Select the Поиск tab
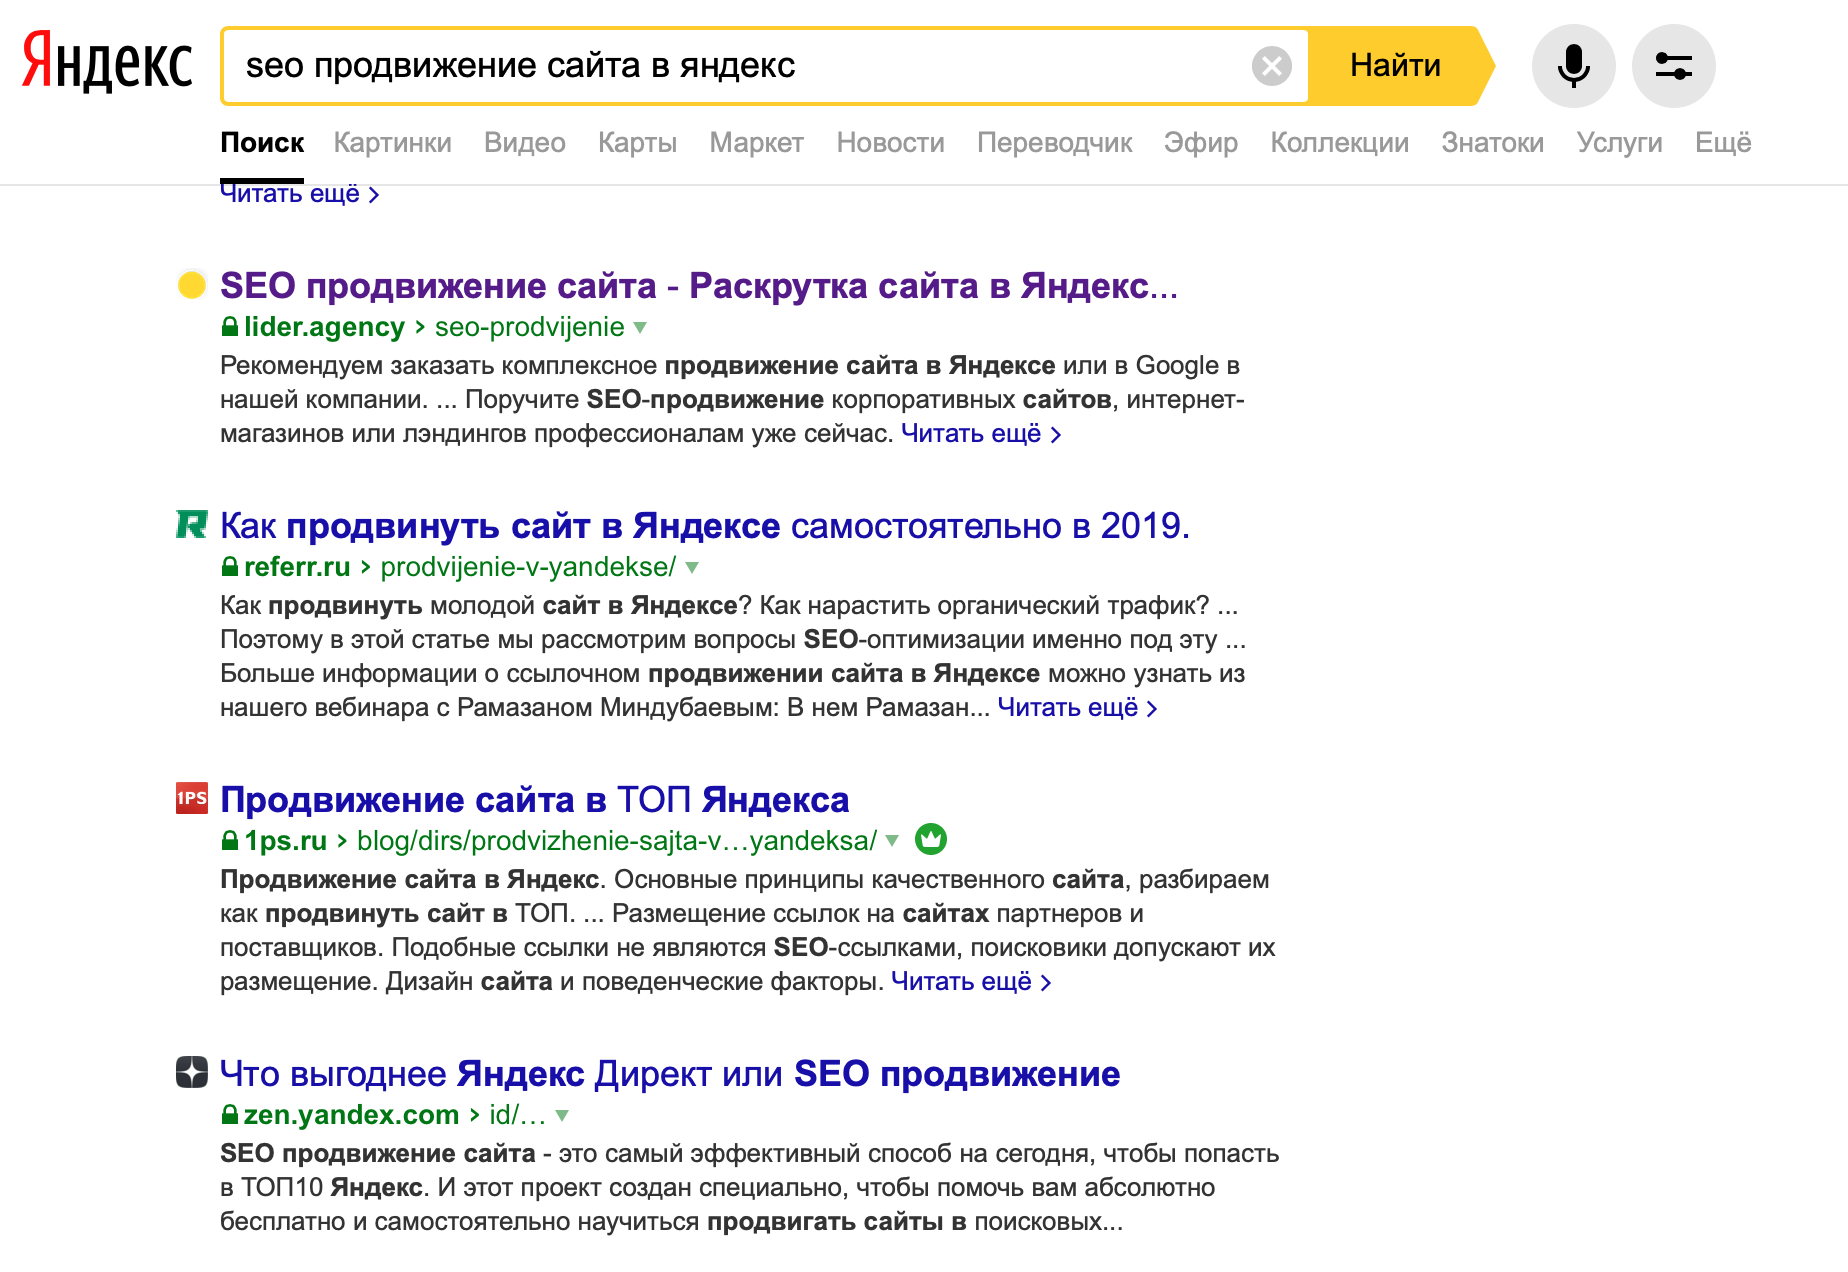1848x1272 pixels. point(262,143)
